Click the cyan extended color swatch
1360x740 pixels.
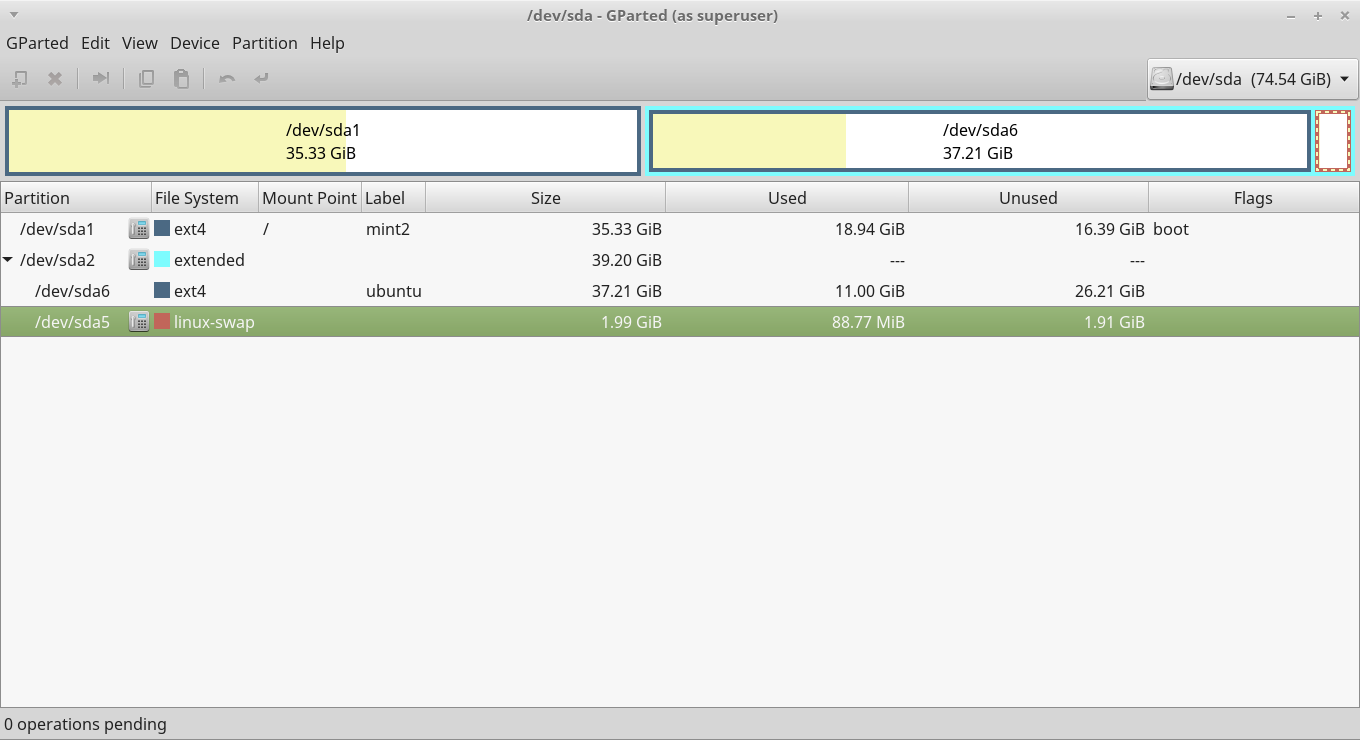click(162, 260)
